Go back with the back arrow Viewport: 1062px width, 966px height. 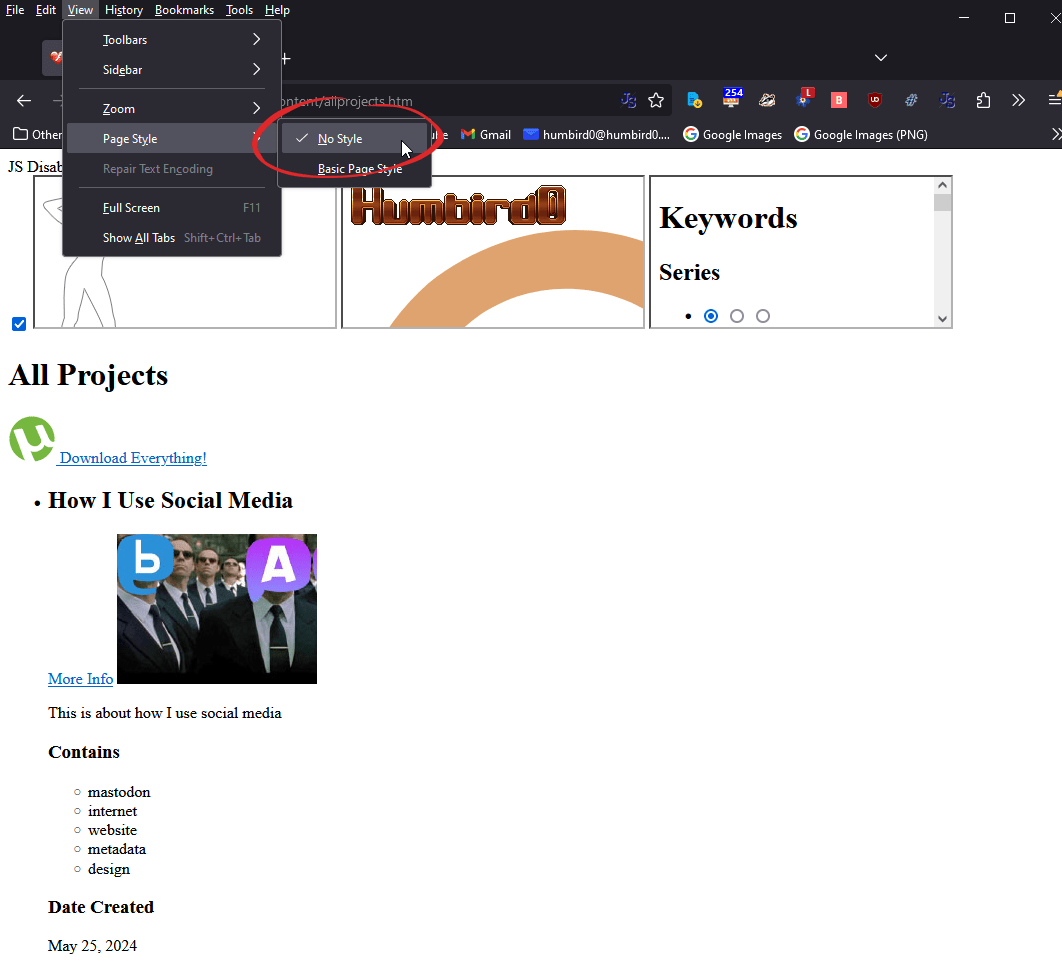pyautogui.click(x=24, y=100)
